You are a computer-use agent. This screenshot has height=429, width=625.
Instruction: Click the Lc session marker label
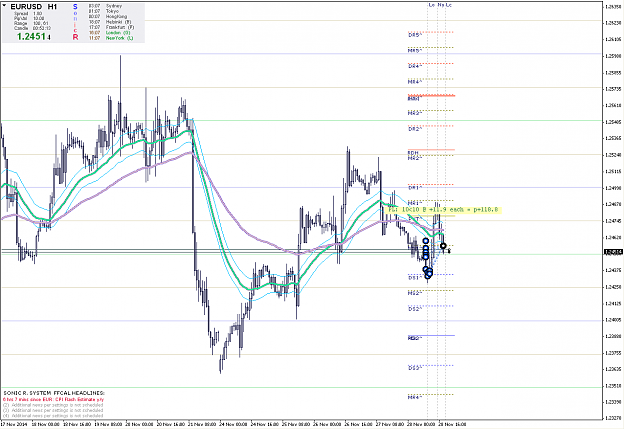449,5
